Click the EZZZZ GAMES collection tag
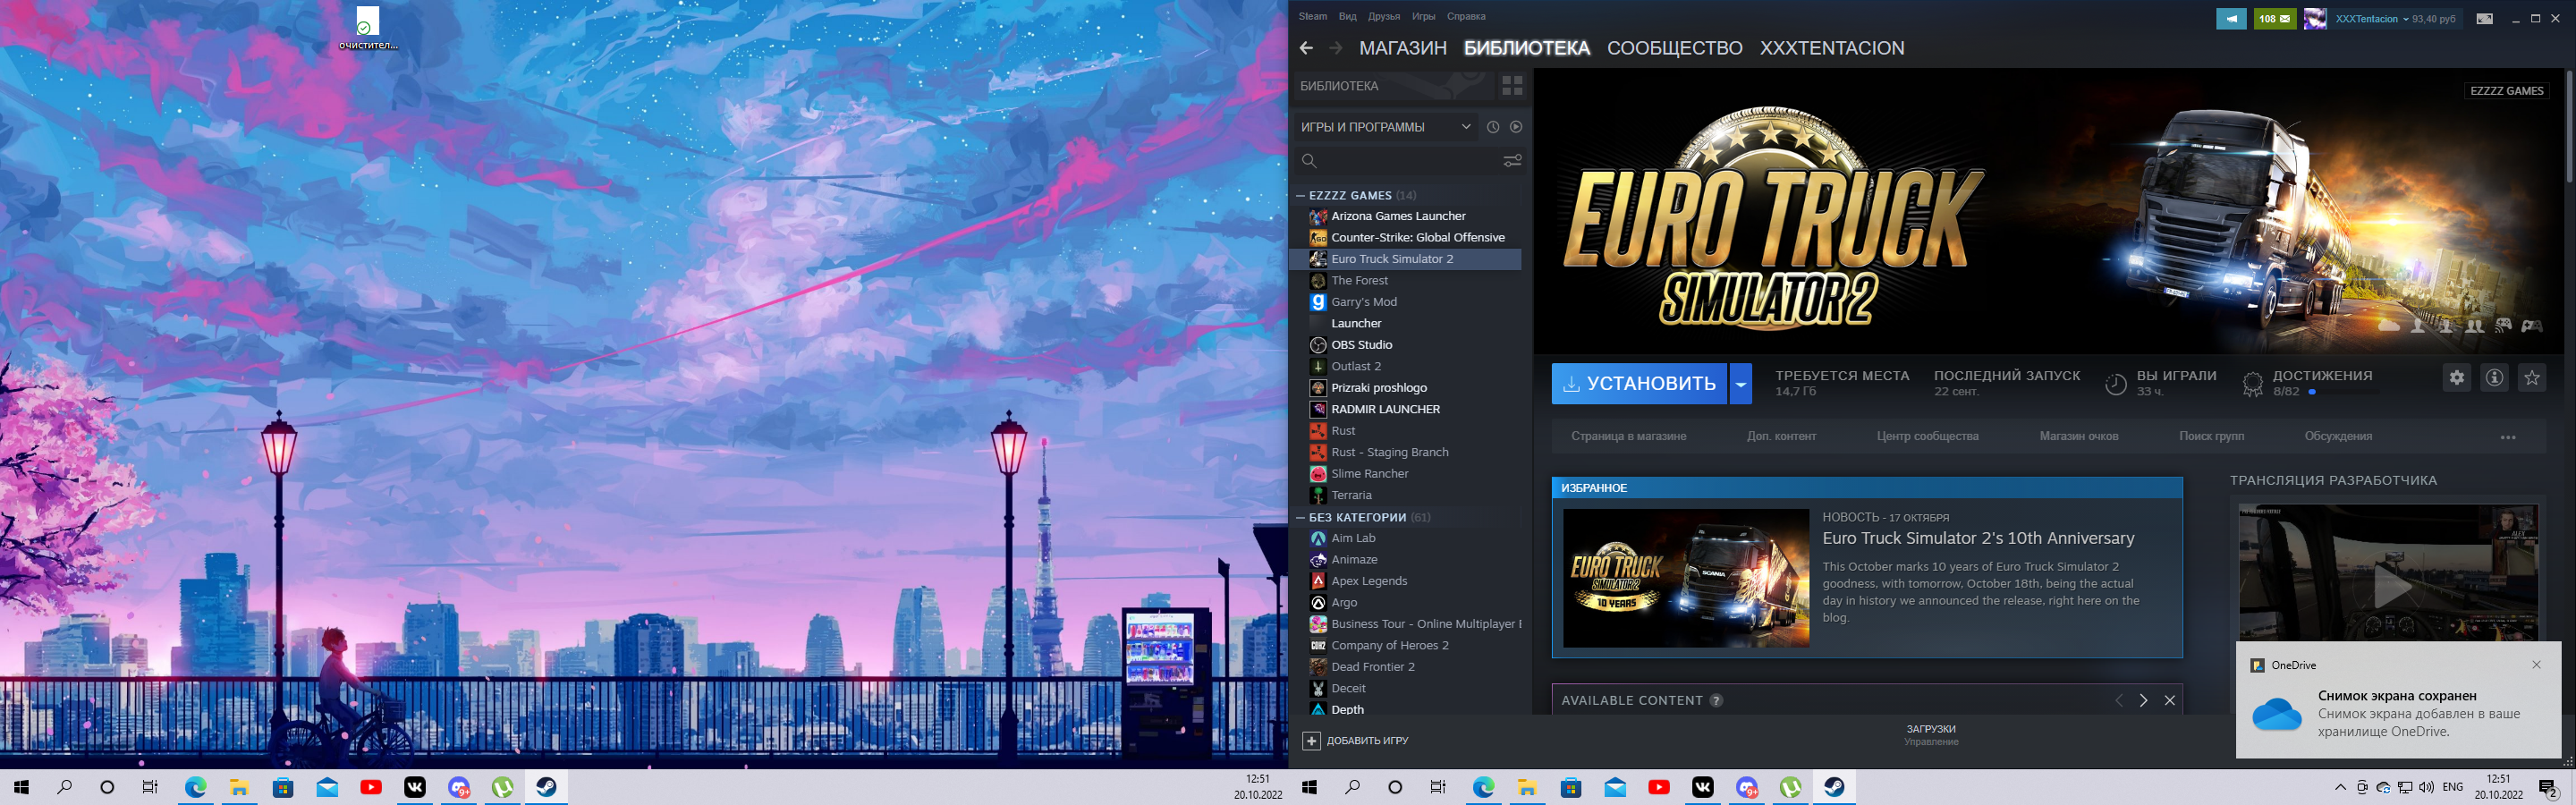Image resolution: width=2576 pixels, height=805 pixels. tap(2506, 90)
